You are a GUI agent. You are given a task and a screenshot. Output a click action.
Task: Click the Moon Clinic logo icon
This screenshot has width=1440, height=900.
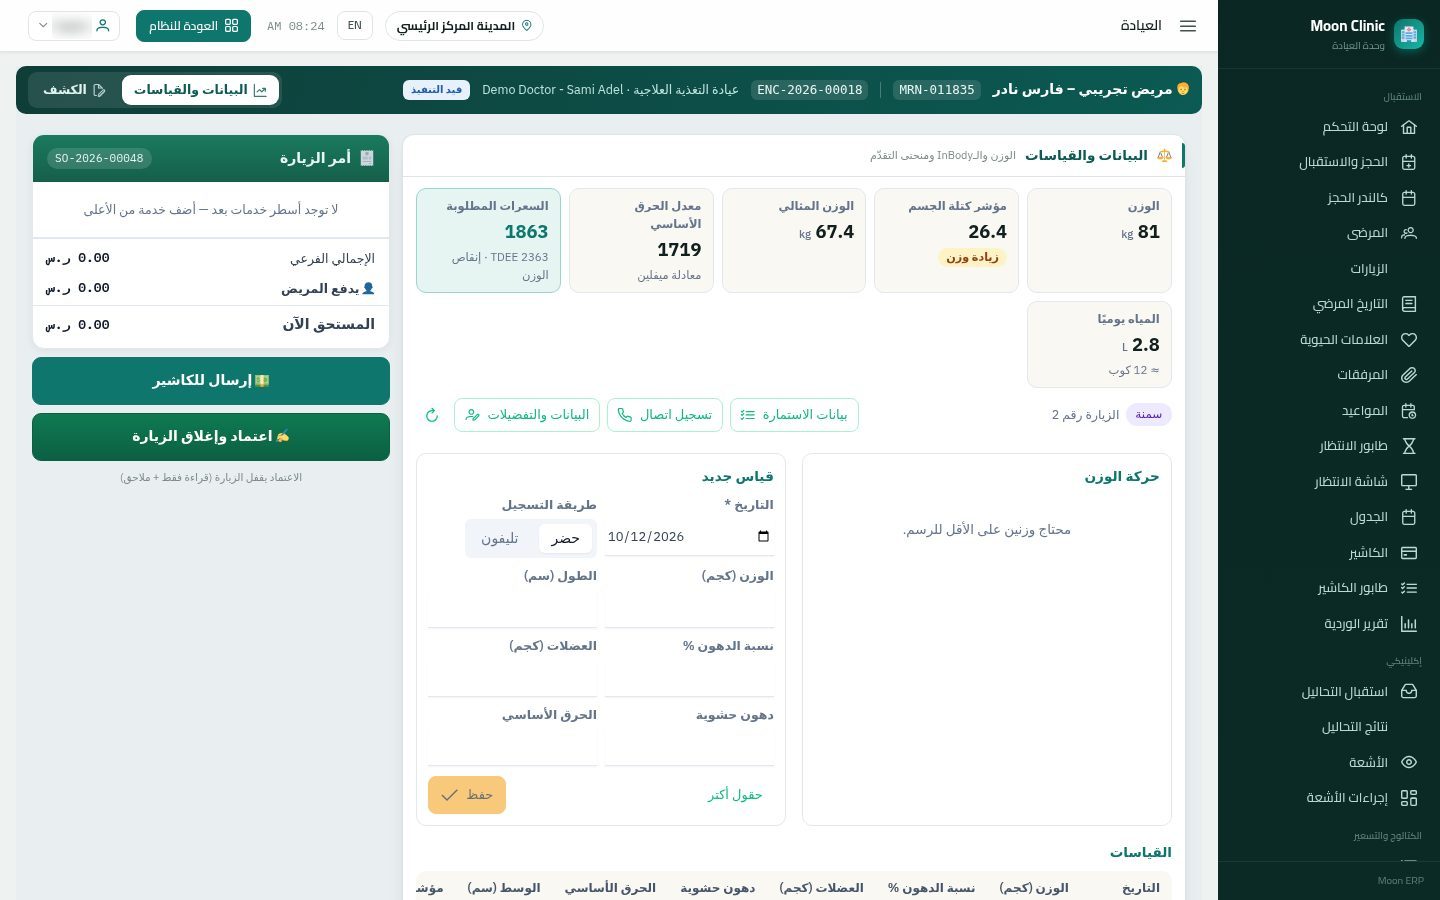pyautogui.click(x=1408, y=34)
